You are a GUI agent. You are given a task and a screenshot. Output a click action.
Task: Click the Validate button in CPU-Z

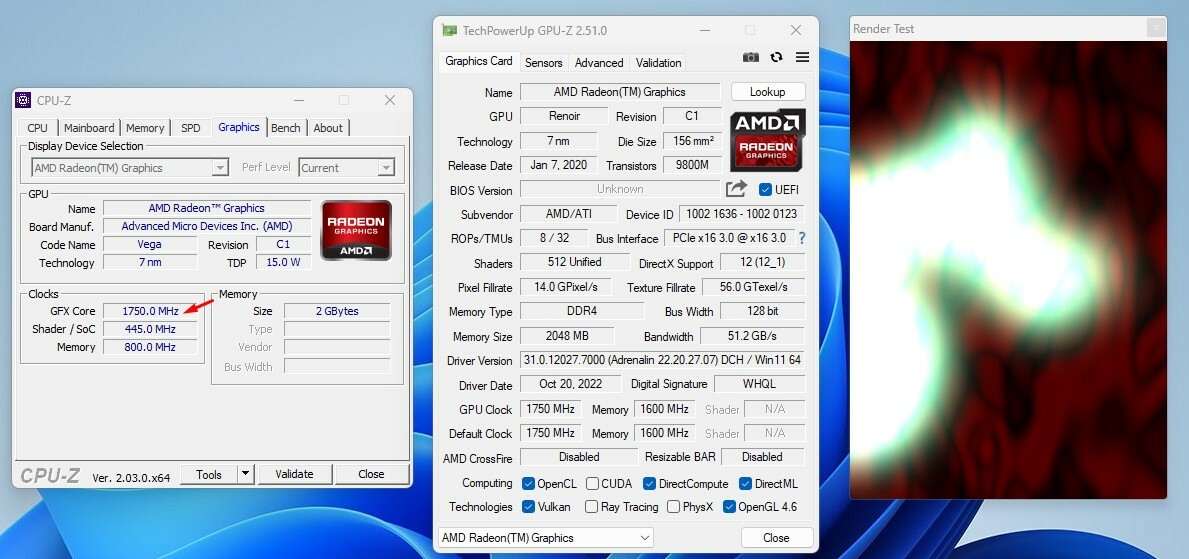(x=294, y=474)
